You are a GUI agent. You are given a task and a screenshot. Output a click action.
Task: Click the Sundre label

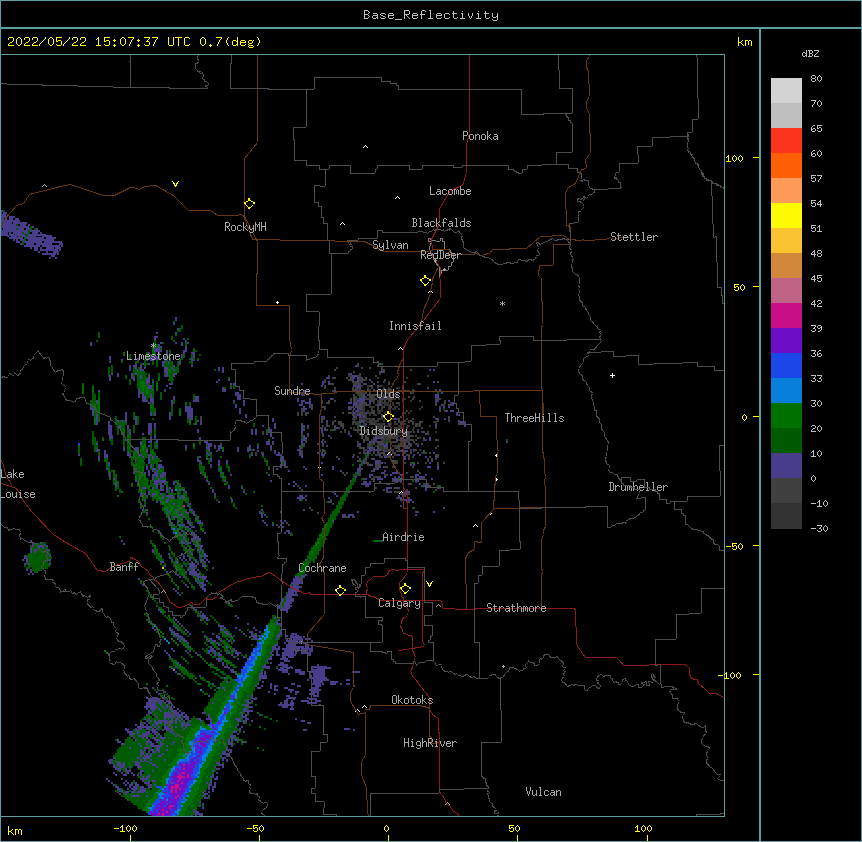pos(292,391)
